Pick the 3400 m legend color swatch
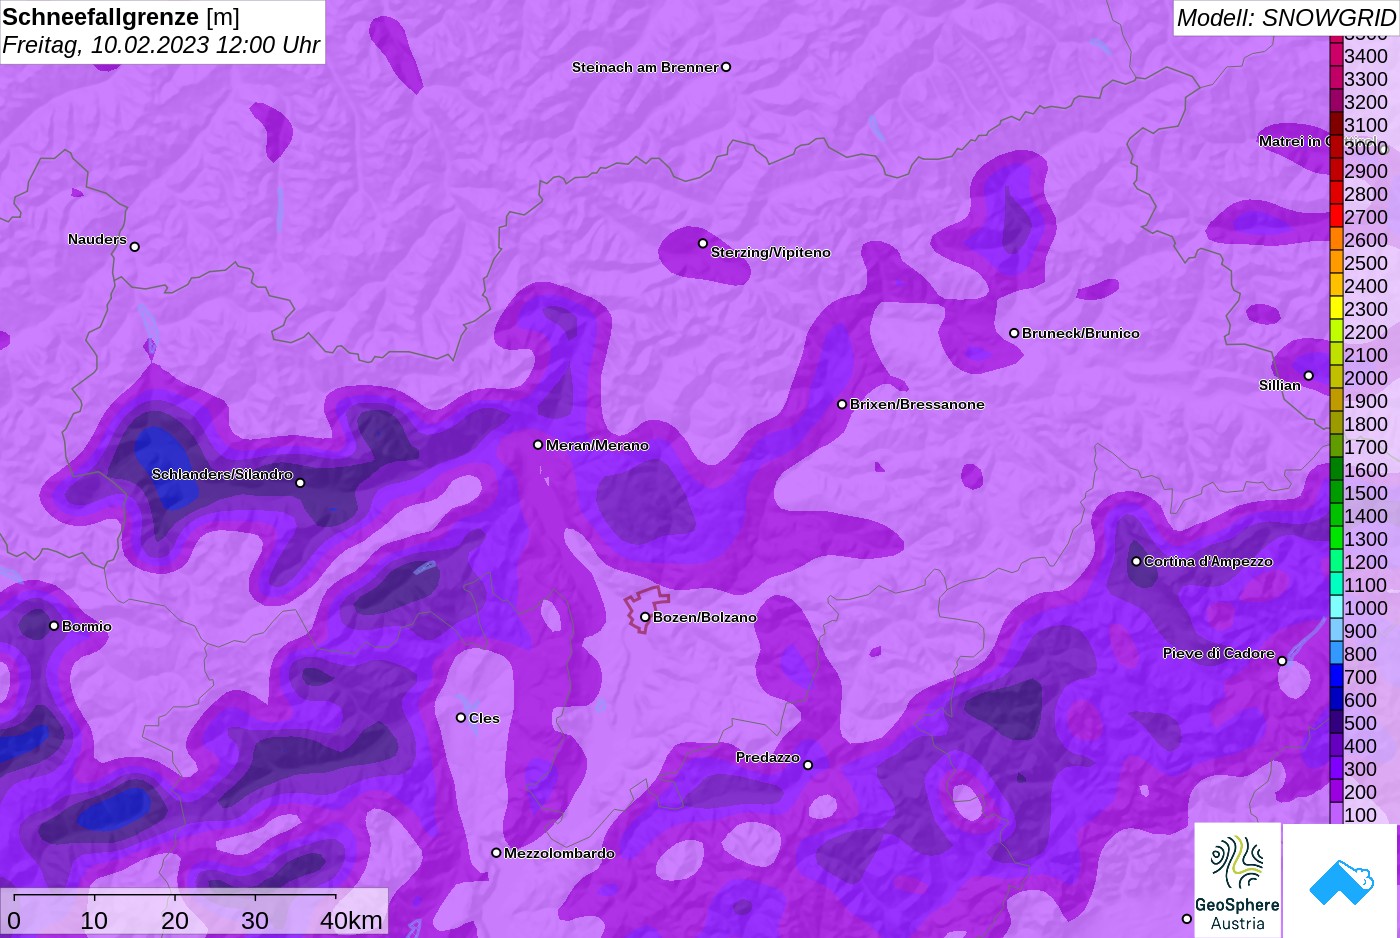The width and height of the screenshot is (1400, 938). (1336, 55)
